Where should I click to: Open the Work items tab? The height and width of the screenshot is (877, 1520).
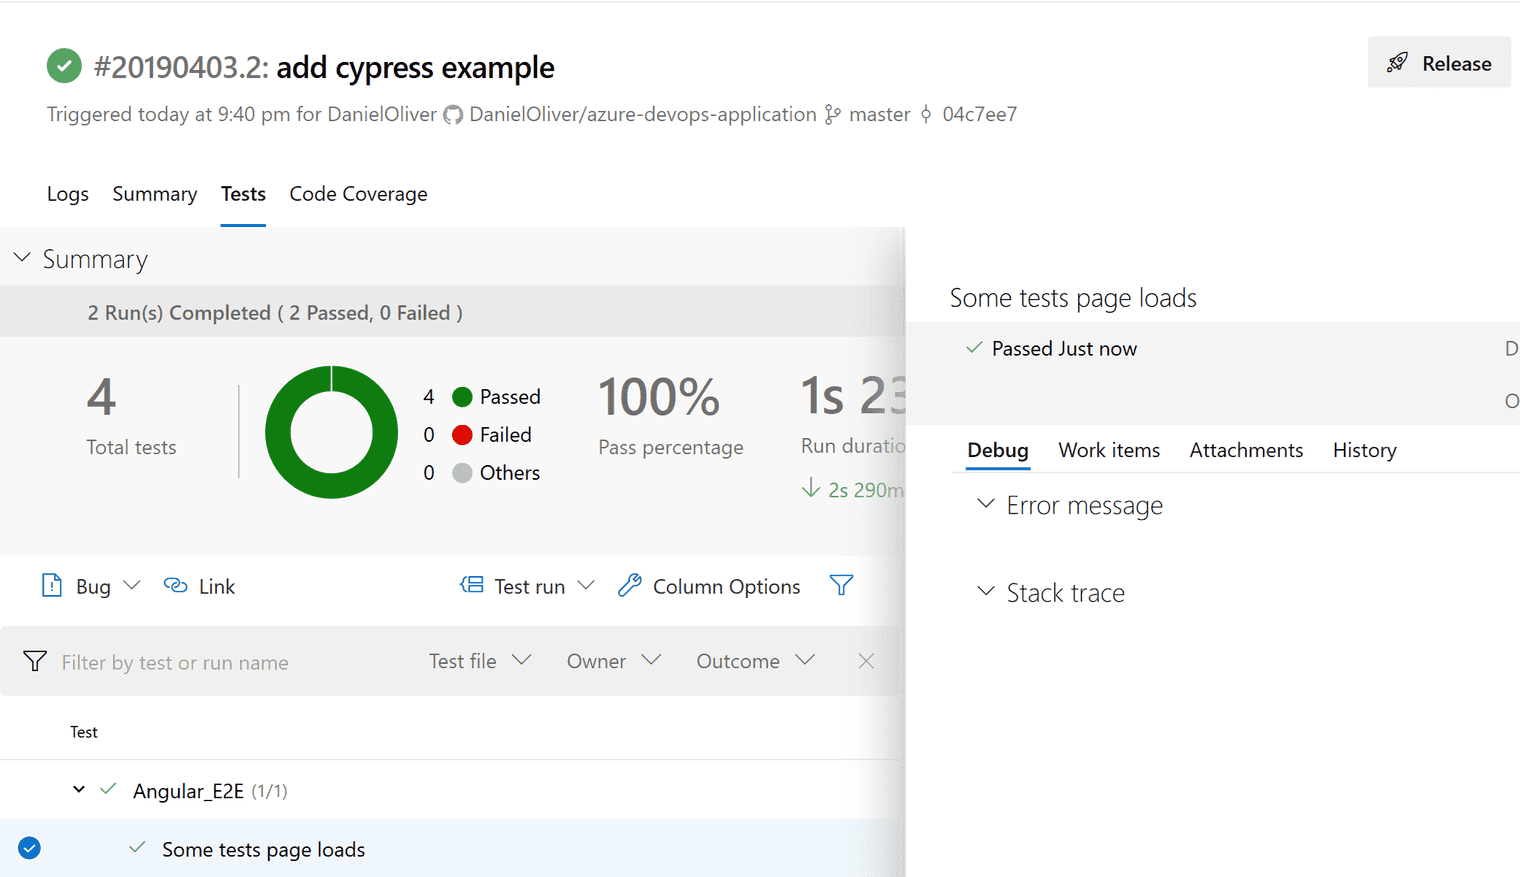[x=1109, y=450]
